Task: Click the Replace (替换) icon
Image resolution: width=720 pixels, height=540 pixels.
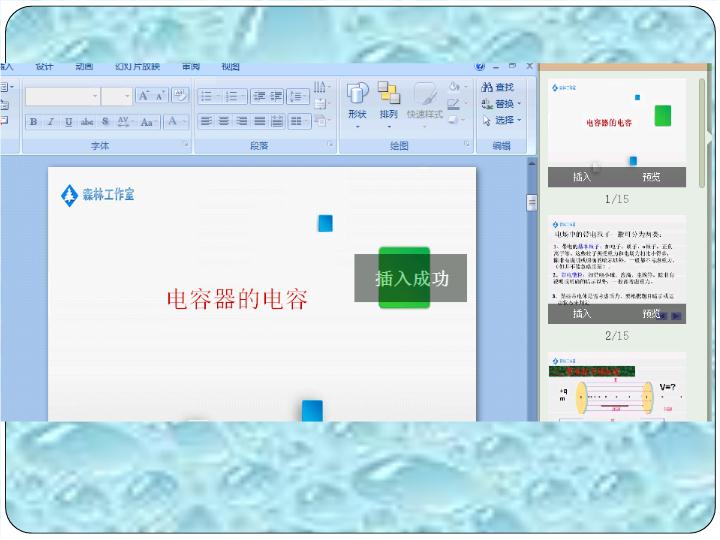Action: click(487, 104)
